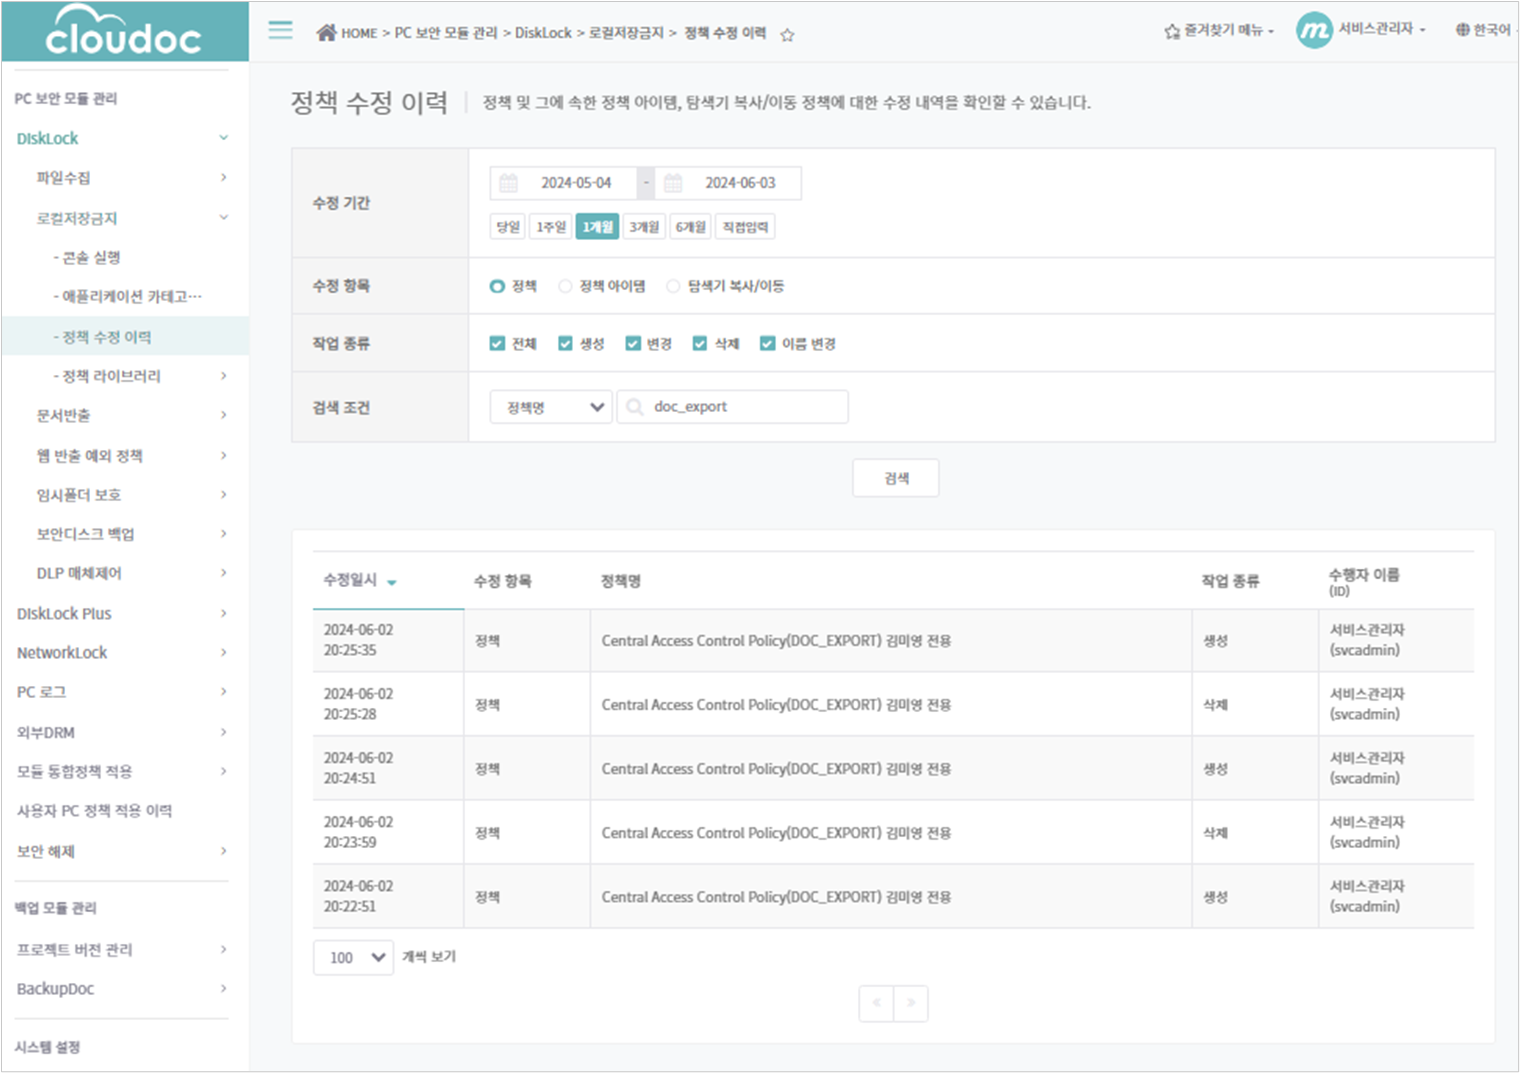Select the row modified at 20:25:35

893,640
